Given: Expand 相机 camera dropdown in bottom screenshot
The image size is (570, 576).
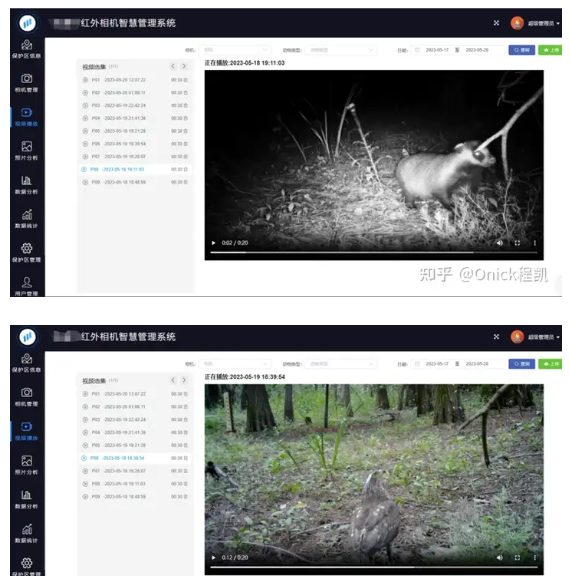Looking at the screenshot, I should (235, 364).
